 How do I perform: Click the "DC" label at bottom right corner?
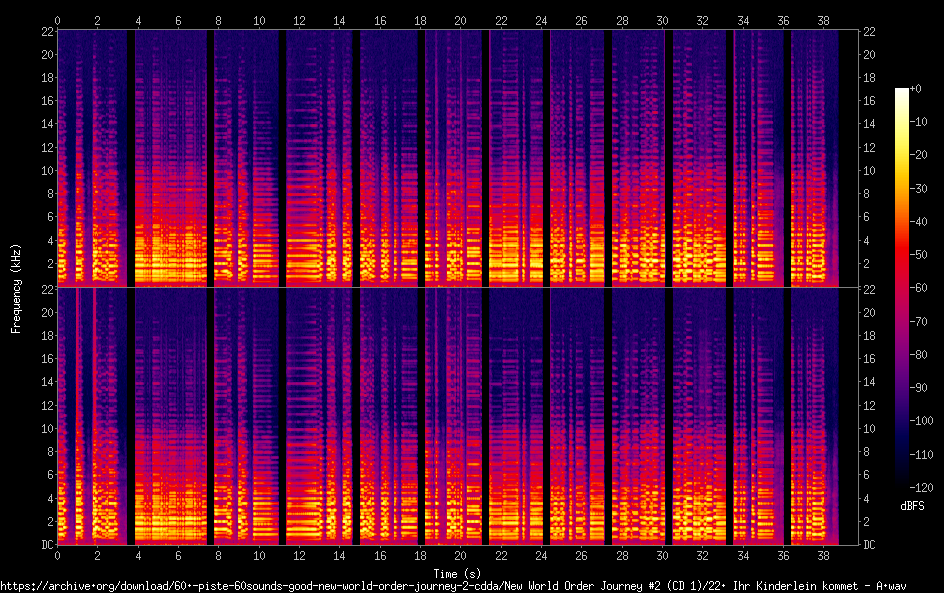[870, 545]
